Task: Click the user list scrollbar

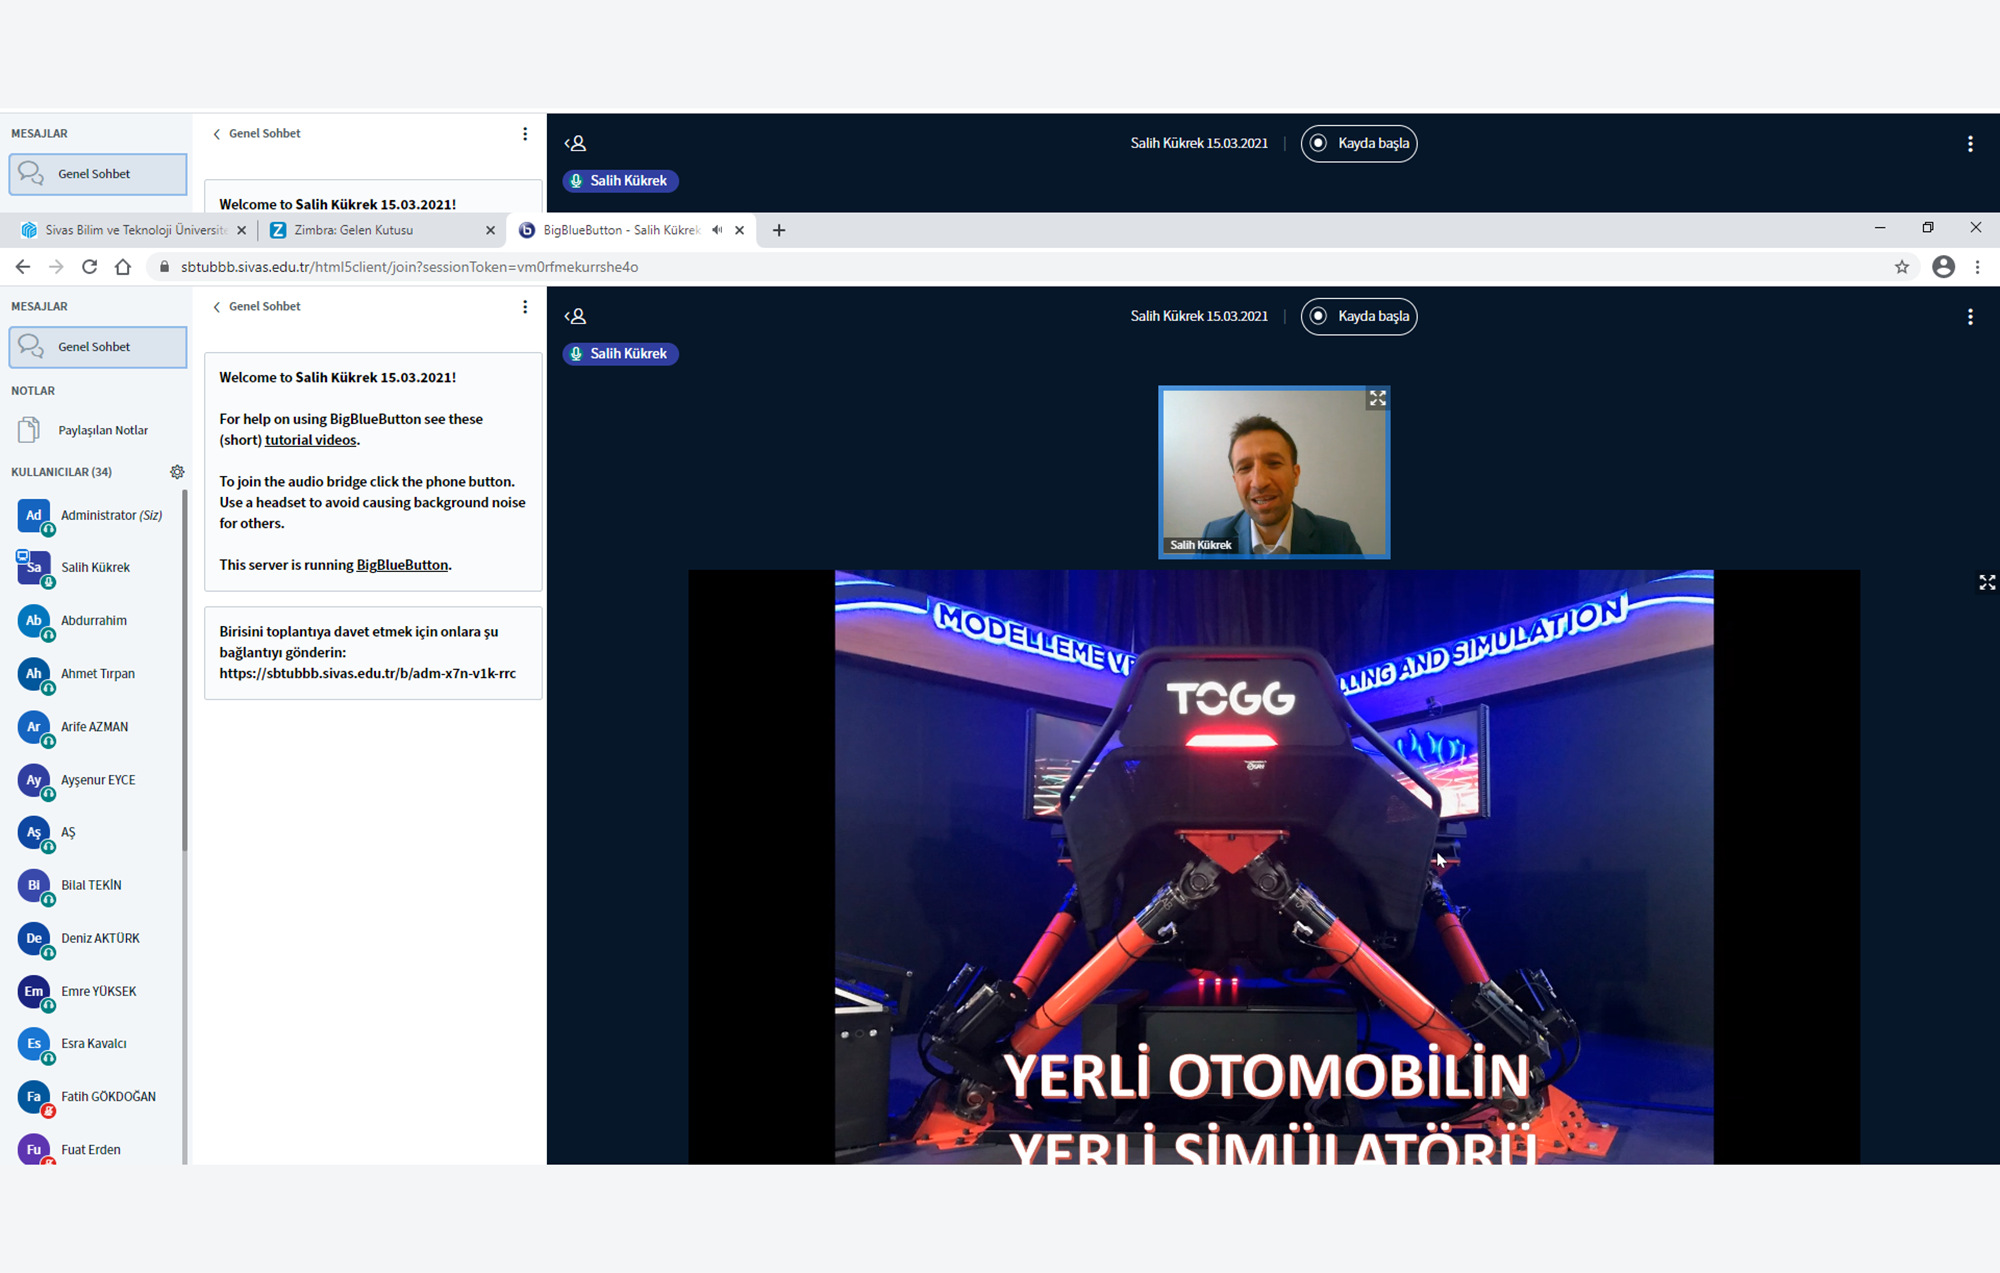Action: coord(185,670)
